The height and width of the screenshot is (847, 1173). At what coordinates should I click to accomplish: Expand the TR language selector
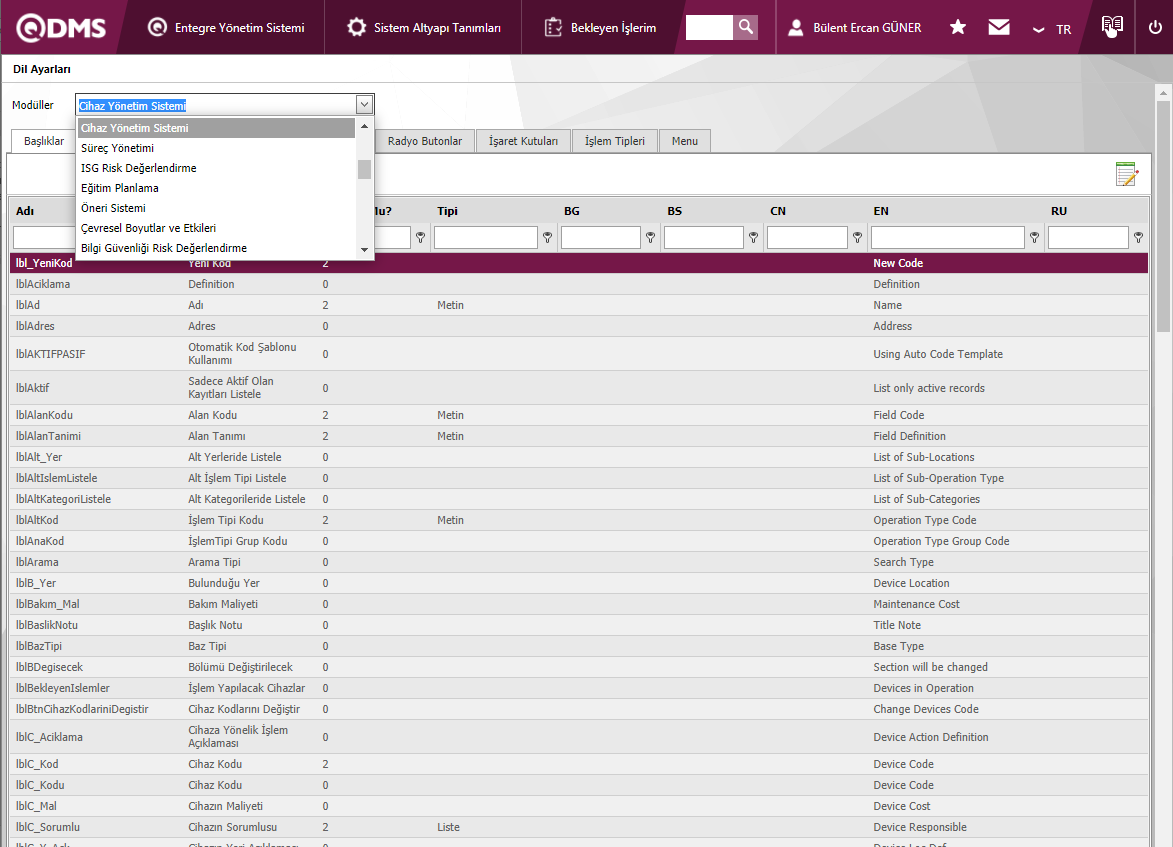[1052, 29]
